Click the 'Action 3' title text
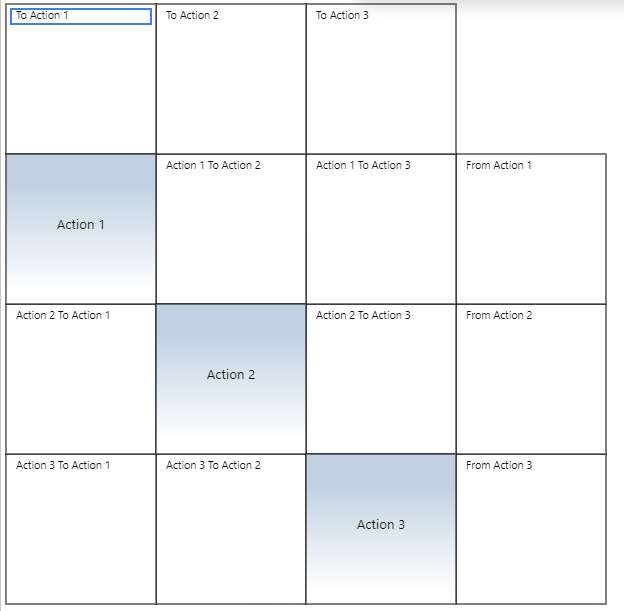The height and width of the screenshot is (611, 624). pos(381,525)
